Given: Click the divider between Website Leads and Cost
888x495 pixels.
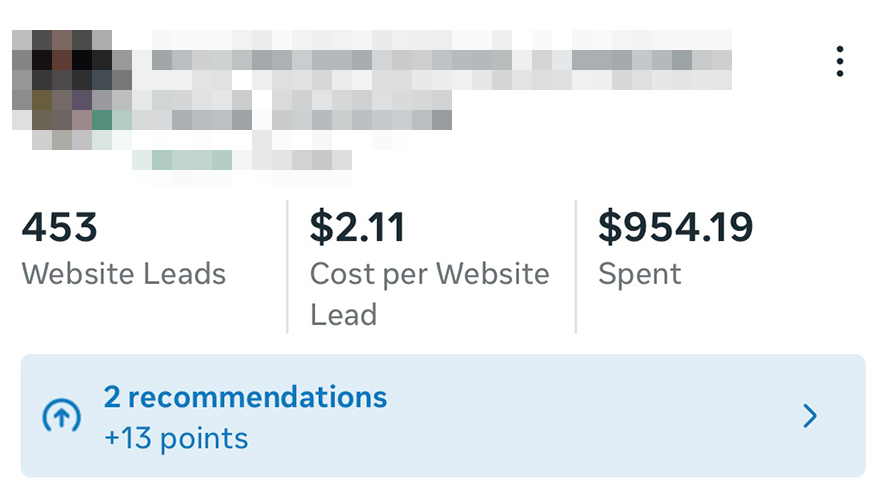Looking at the screenshot, I should pos(287,266).
